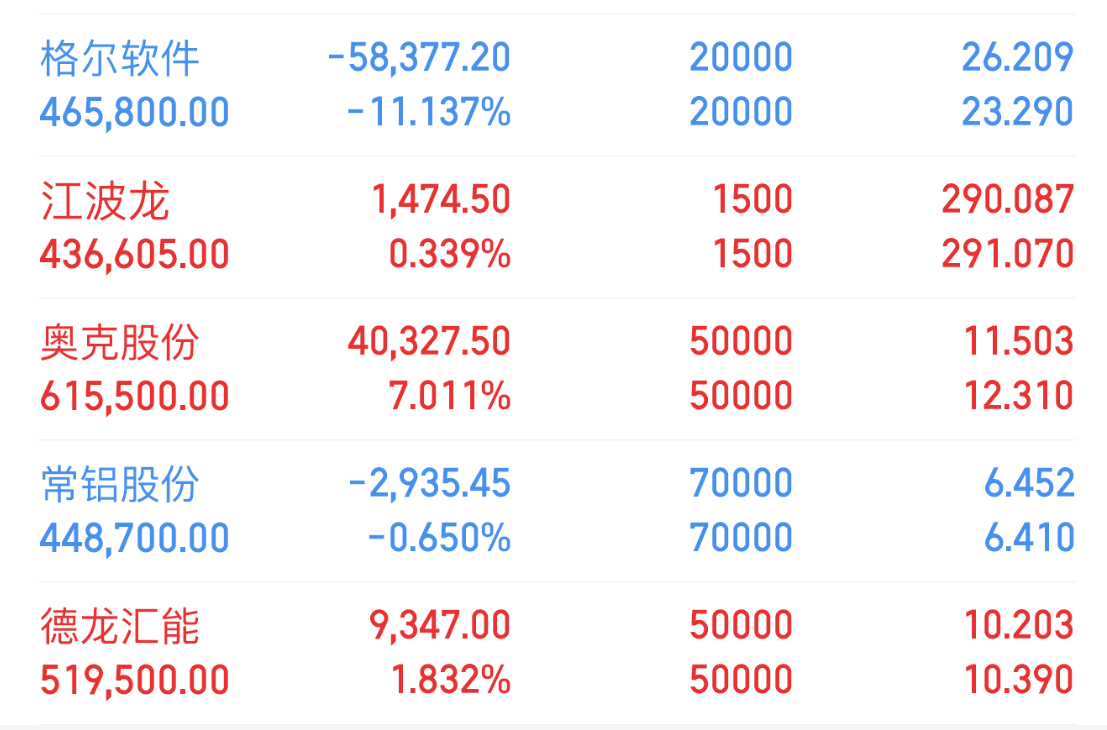
Task: Tap the 23.290 current price
Action: 1018,112
